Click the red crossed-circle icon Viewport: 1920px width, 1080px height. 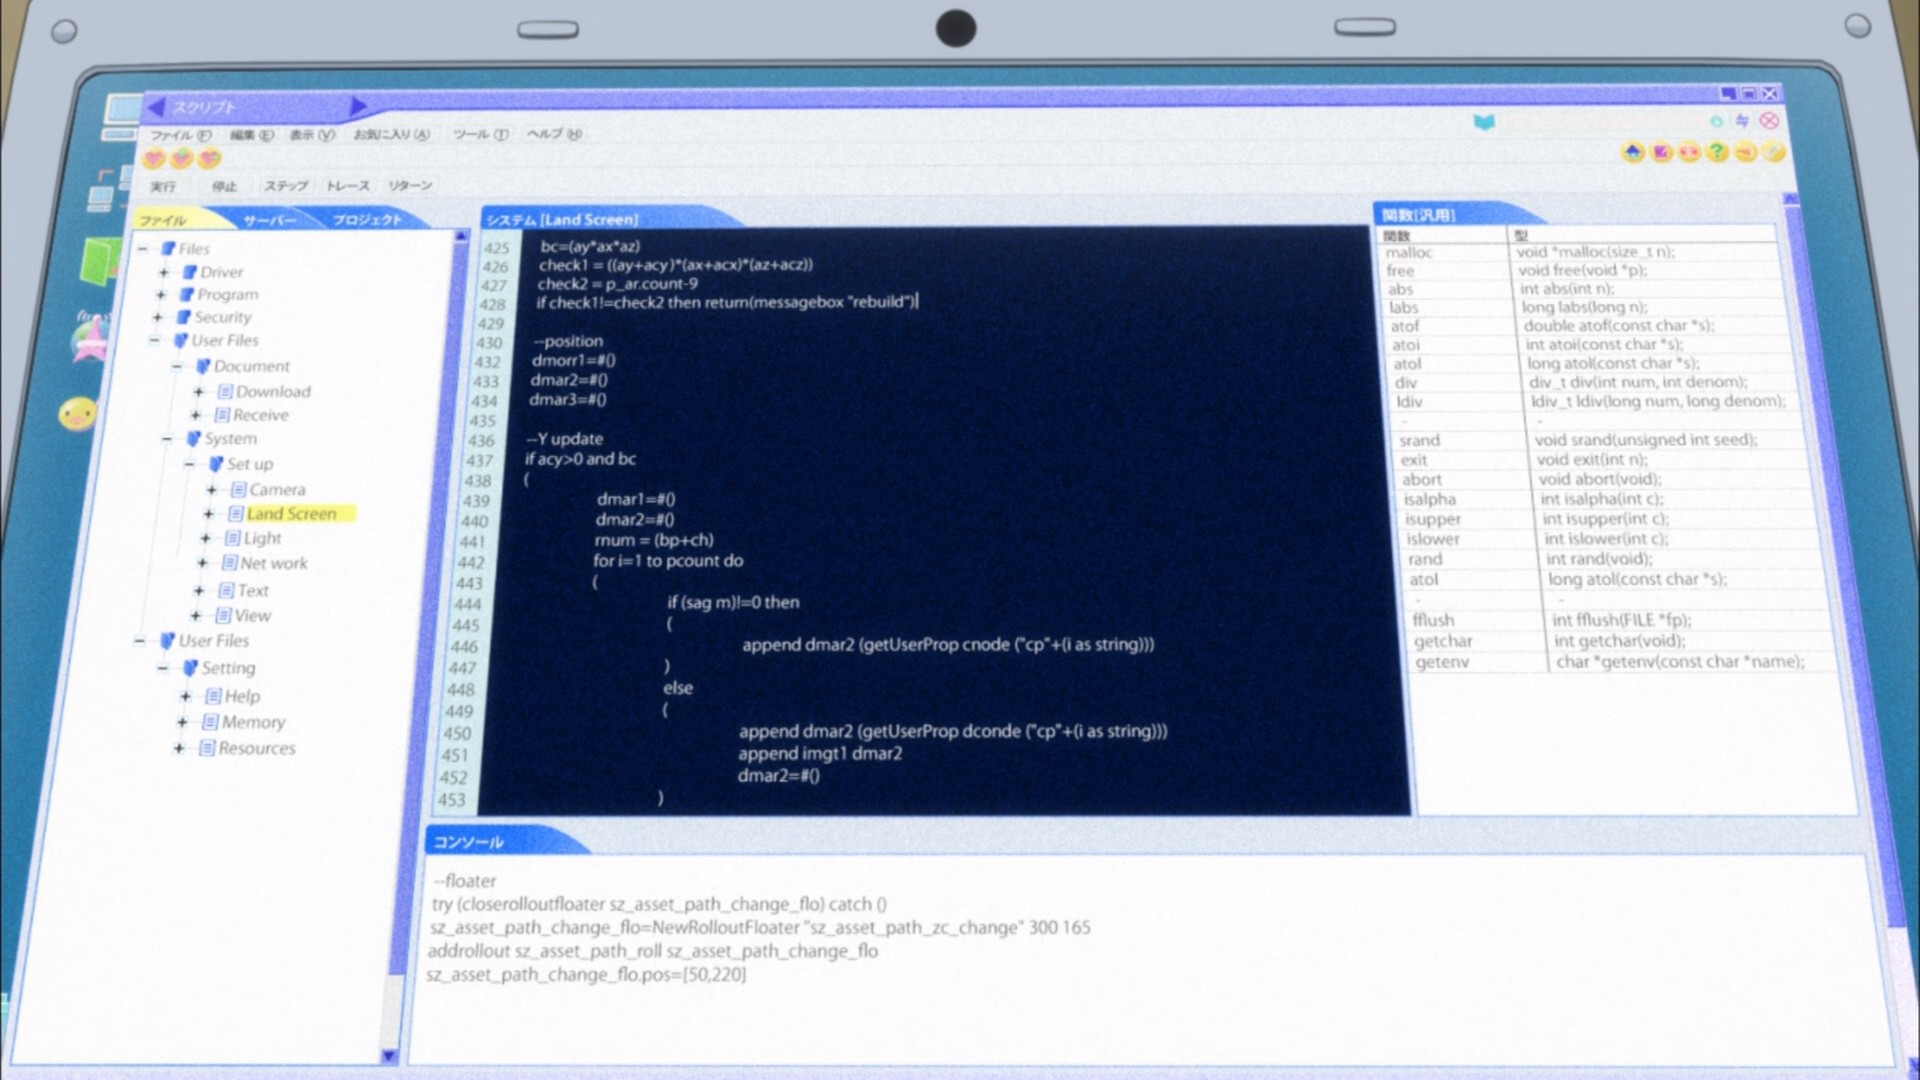[x=1769, y=120]
